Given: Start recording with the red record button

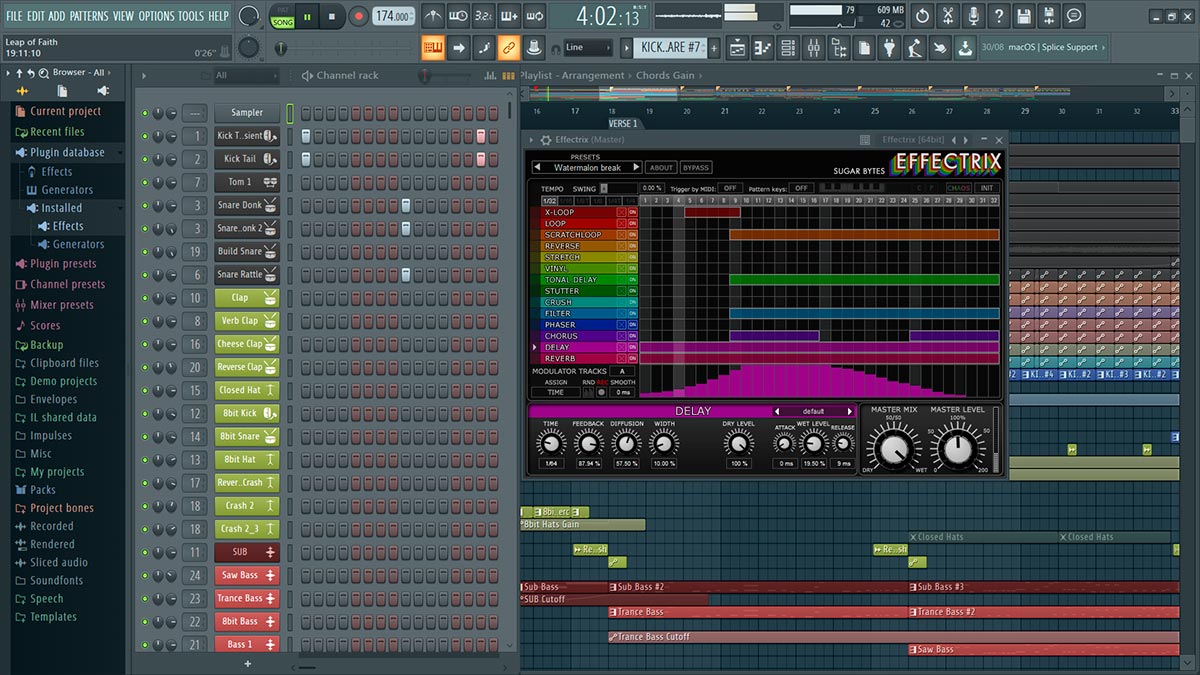Looking at the screenshot, I should pos(359,16).
